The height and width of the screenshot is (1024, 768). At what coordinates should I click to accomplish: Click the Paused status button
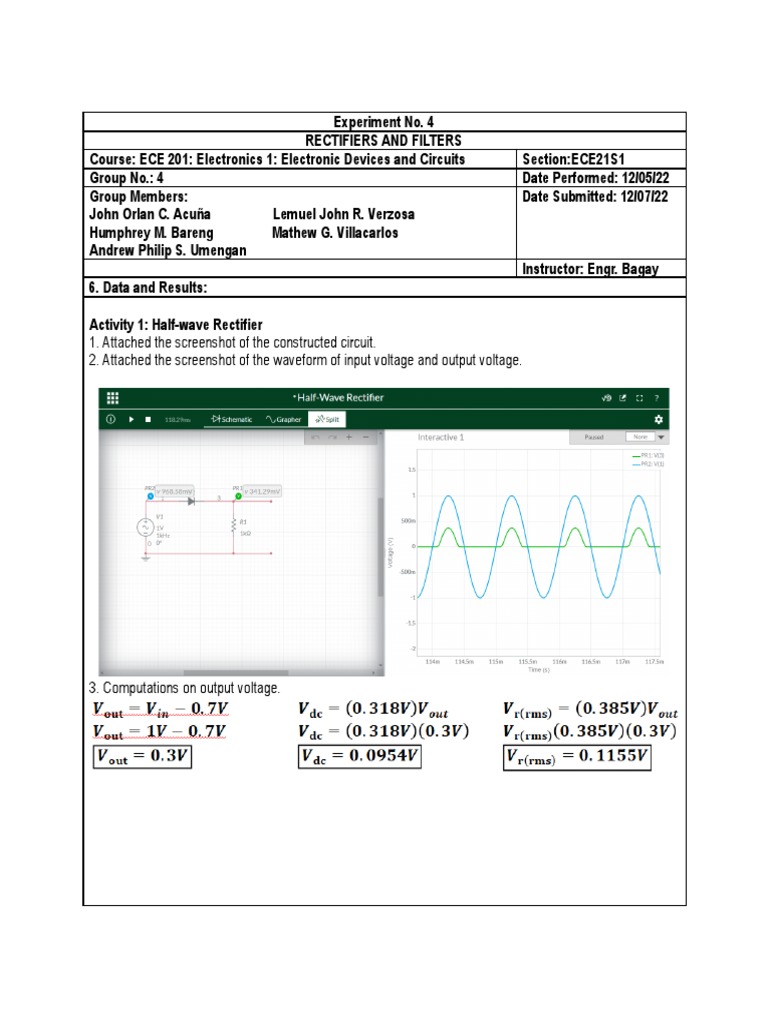click(594, 437)
